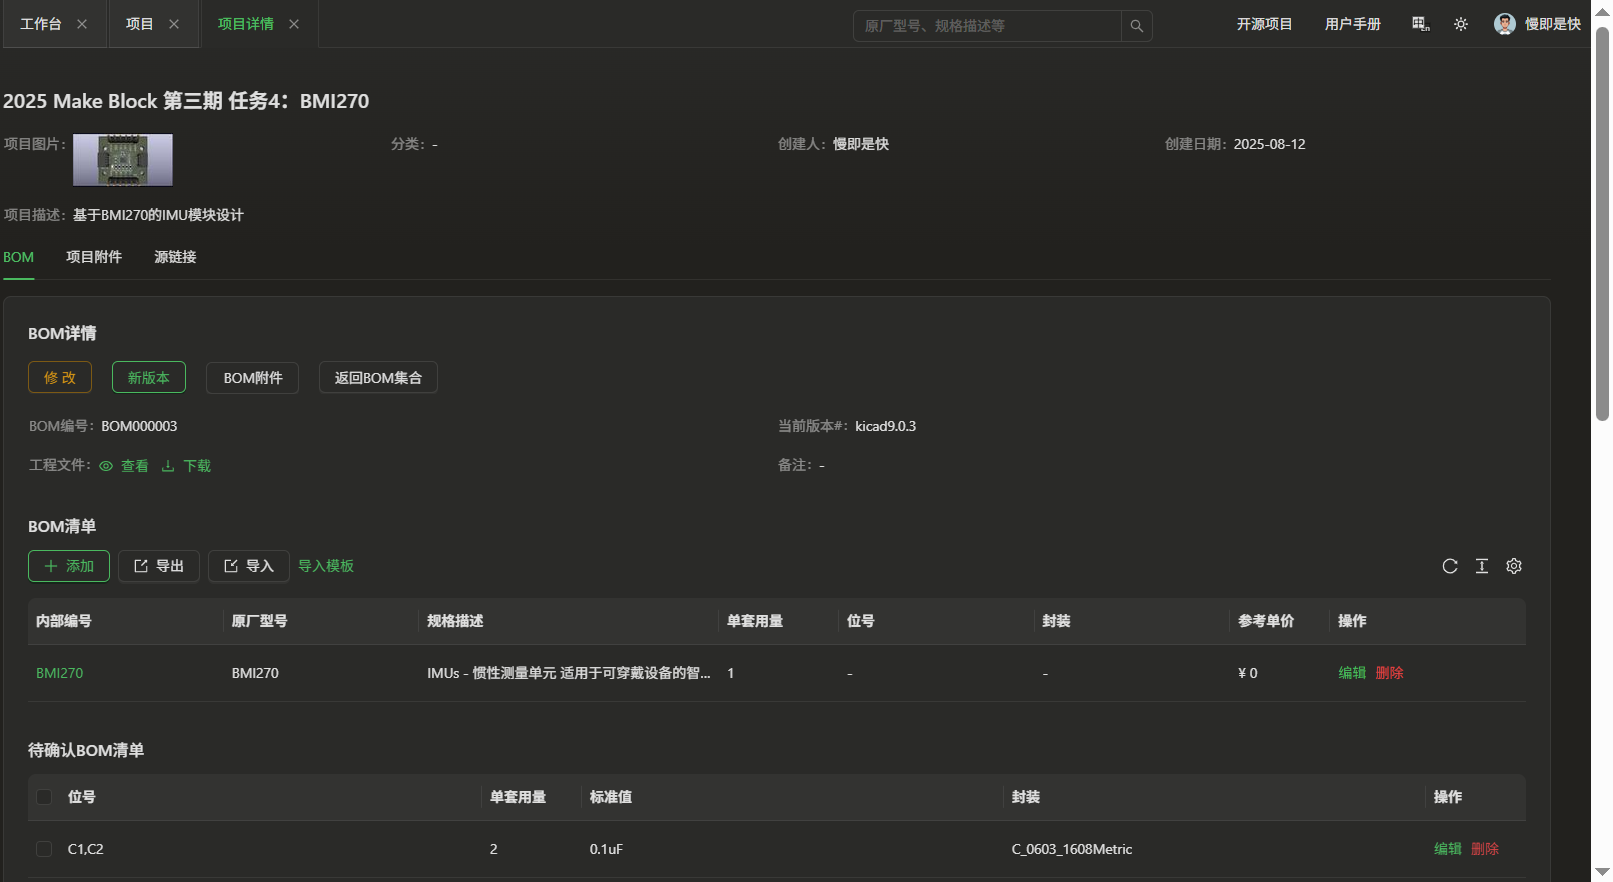Click the table density height icon
1613x882 pixels.
click(x=1482, y=566)
